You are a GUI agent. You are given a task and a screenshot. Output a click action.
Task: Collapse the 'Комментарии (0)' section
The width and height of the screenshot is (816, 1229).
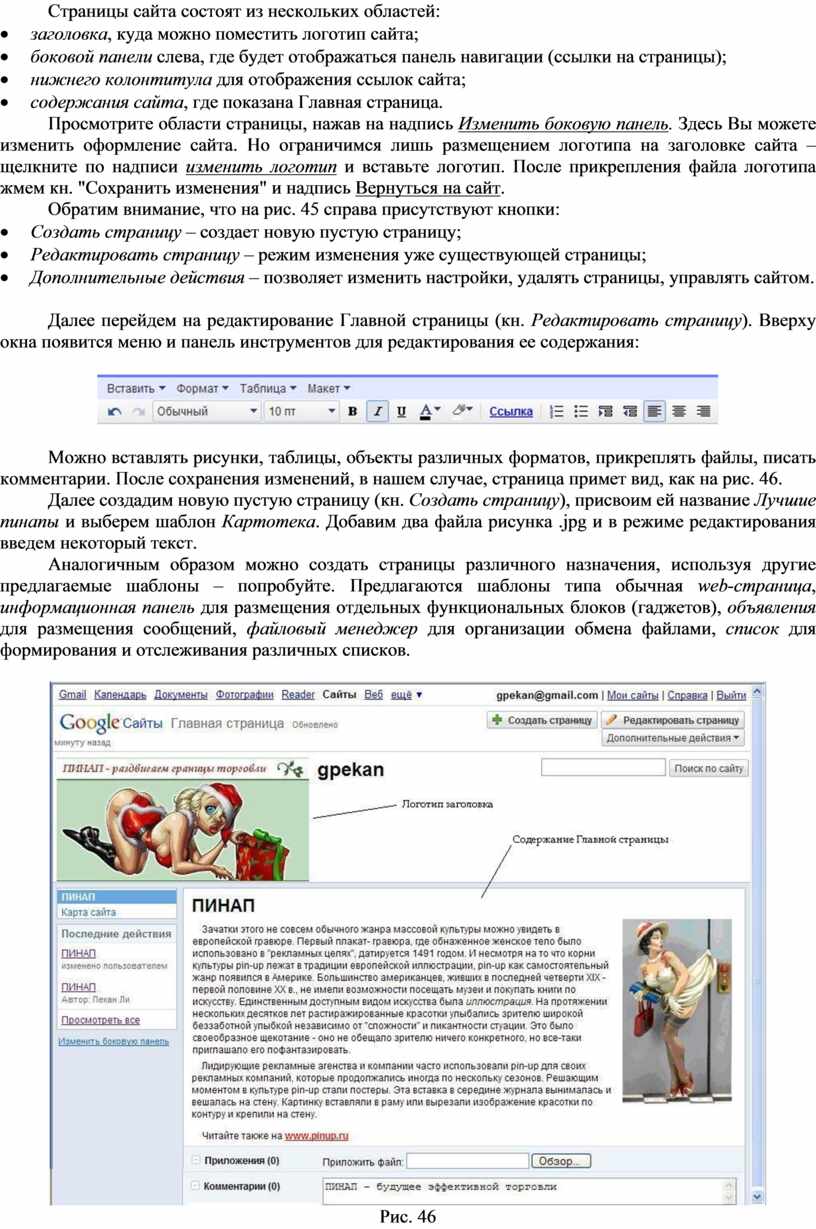pyautogui.click(x=194, y=1186)
